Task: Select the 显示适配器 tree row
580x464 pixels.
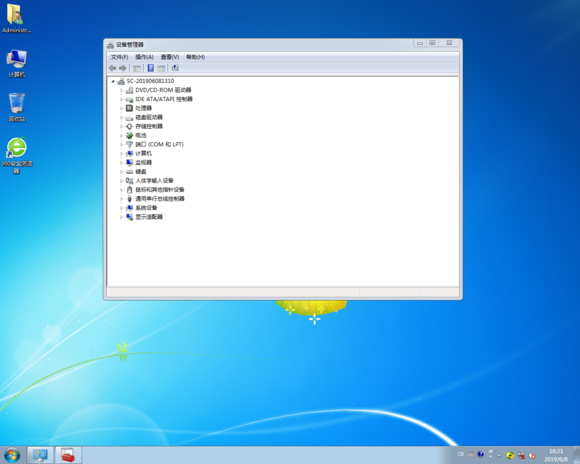Action: click(x=149, y=217)
